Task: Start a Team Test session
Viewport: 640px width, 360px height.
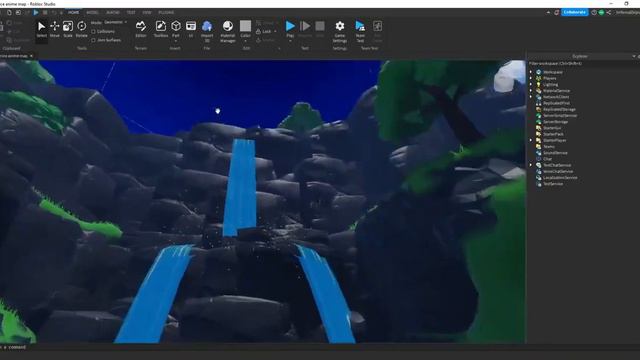Action: 360,31
